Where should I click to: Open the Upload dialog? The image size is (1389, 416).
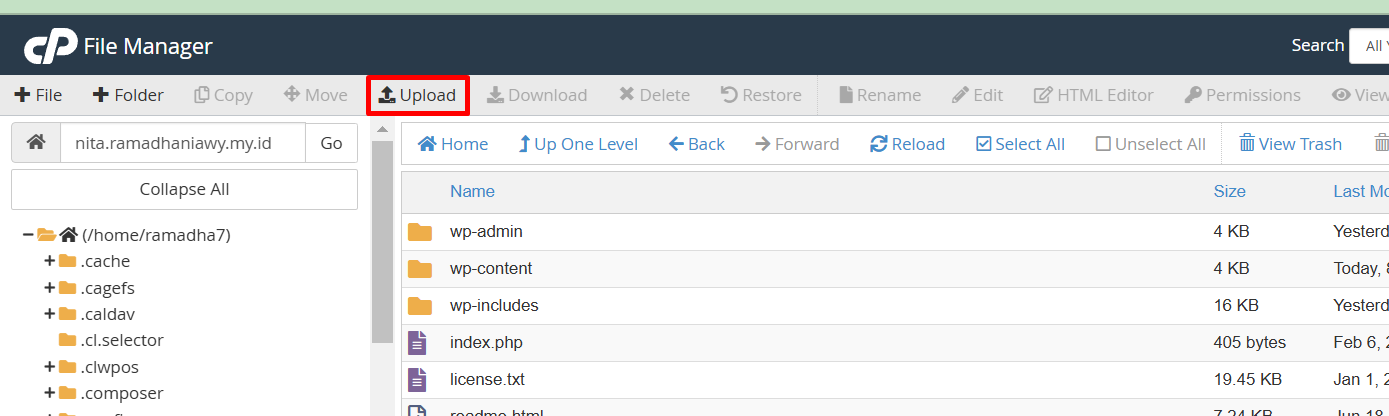point(418,96)
